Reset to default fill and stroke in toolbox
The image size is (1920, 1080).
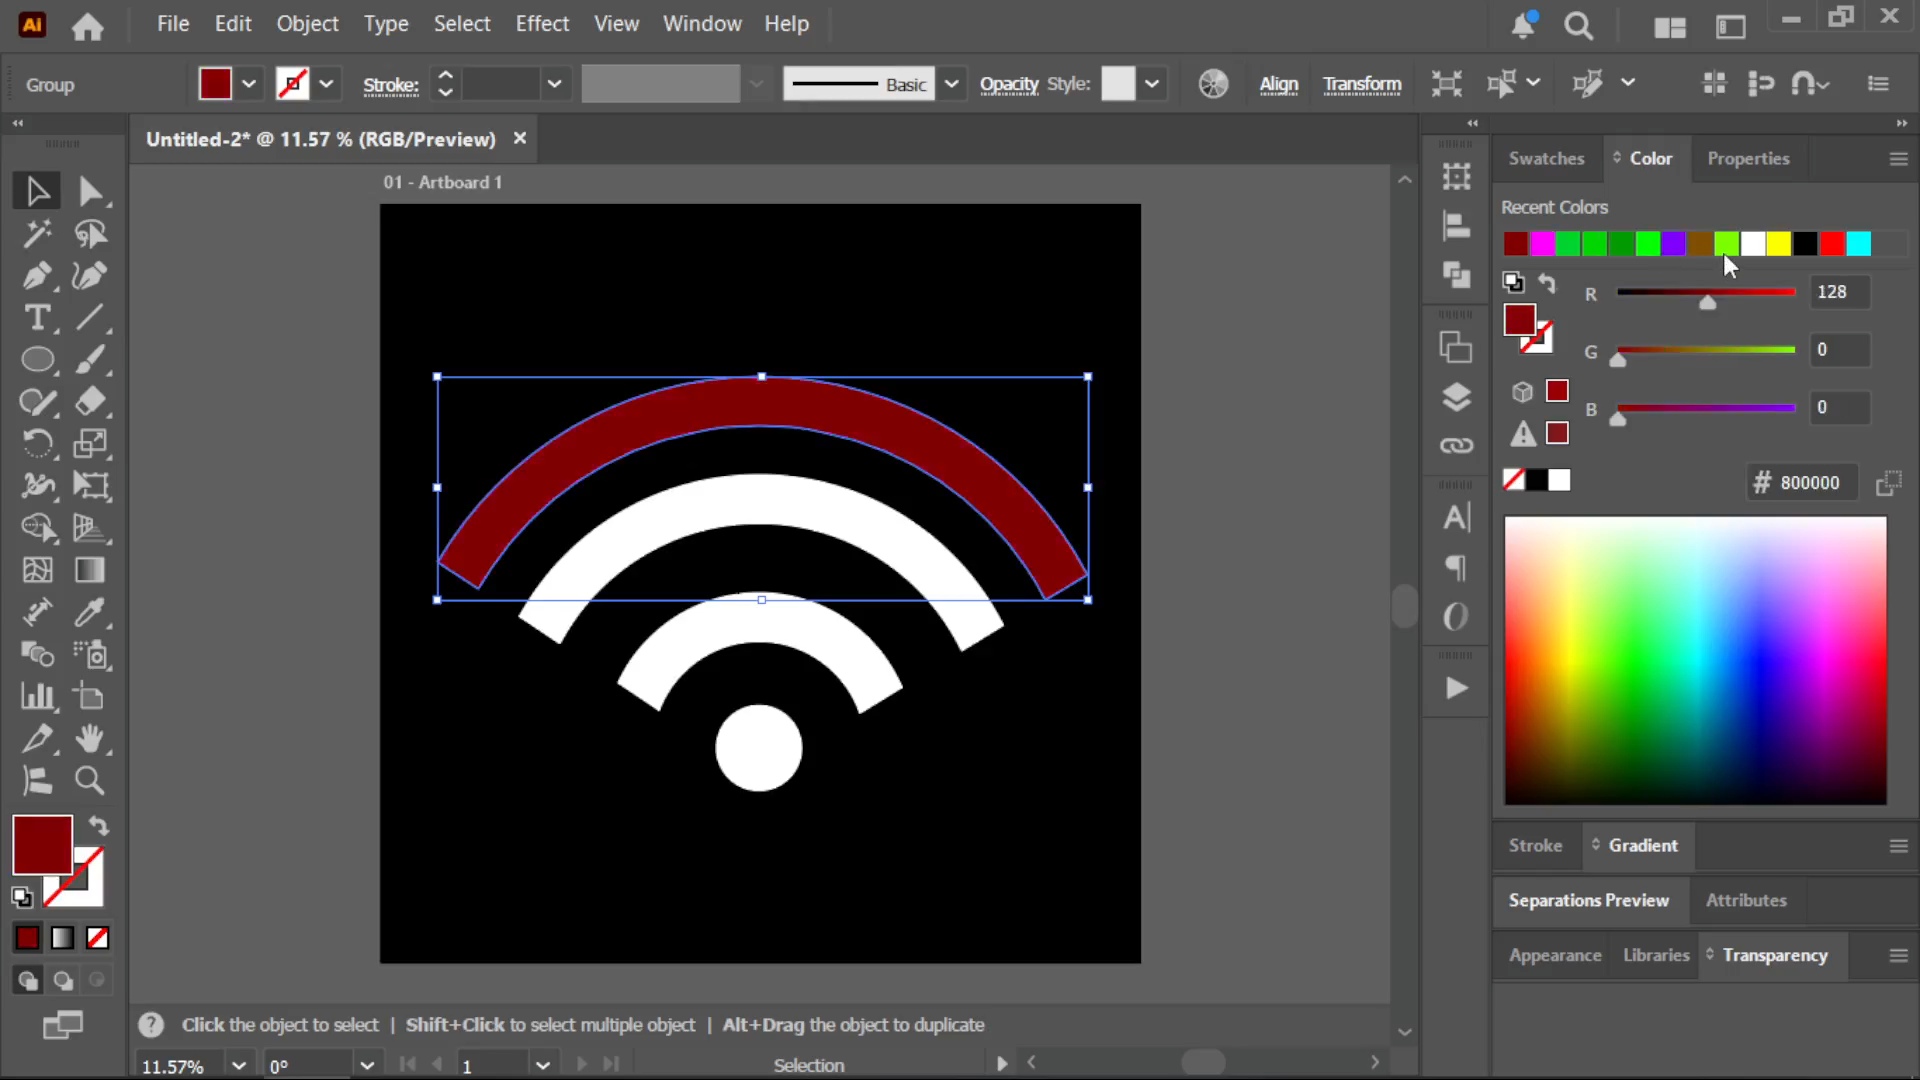pos(22,897)
